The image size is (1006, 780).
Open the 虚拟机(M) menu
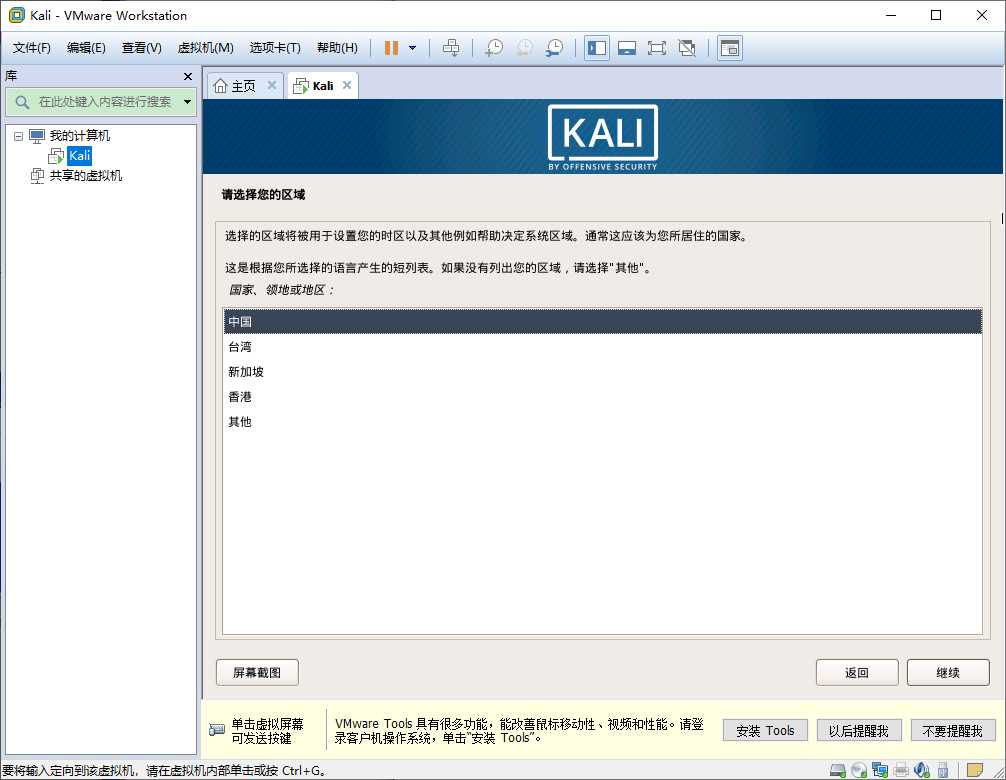click(x=205, y=48)
